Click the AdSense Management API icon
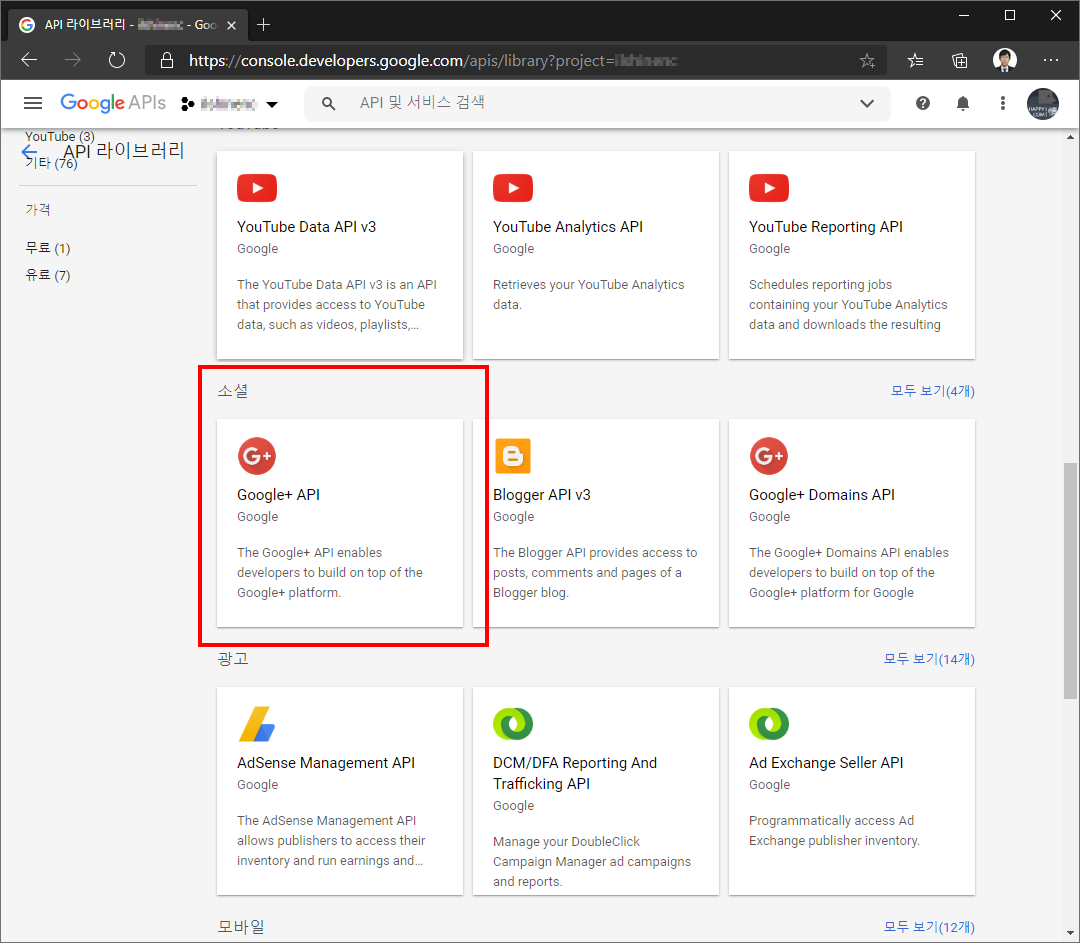The width and height of the screenshot is (1080, 943). pos(257,724)
